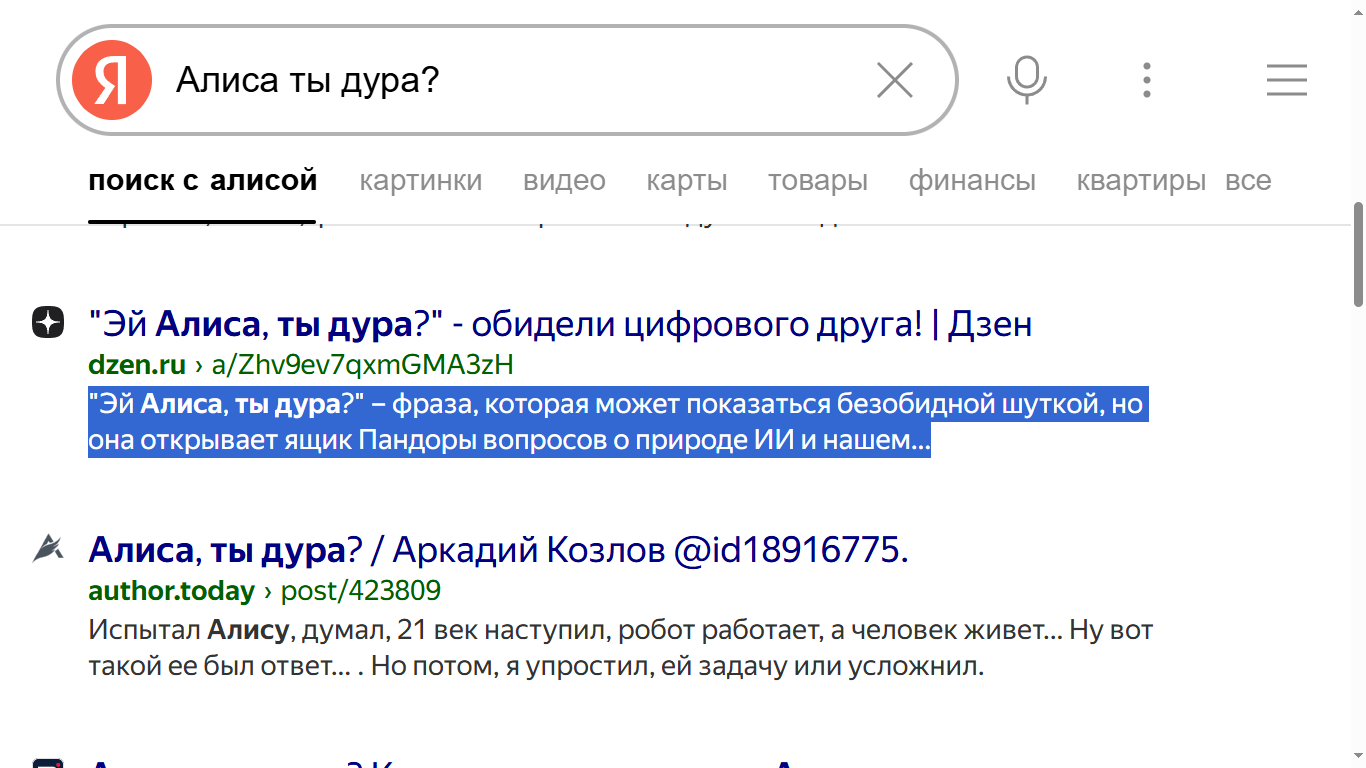Open result 'обидели цифрового друга! | Дзен'
Screen dimensions: 1366x768
tap(560, 324)
